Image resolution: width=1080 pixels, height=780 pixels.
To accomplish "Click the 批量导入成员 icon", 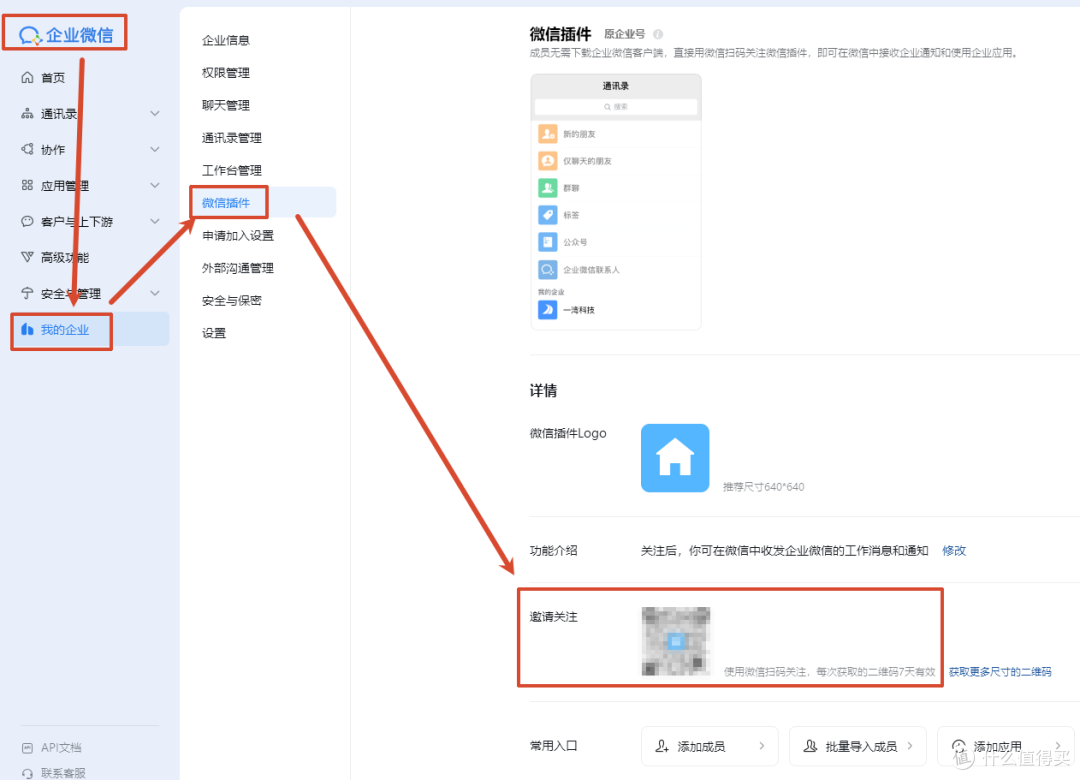I will 810,746.
